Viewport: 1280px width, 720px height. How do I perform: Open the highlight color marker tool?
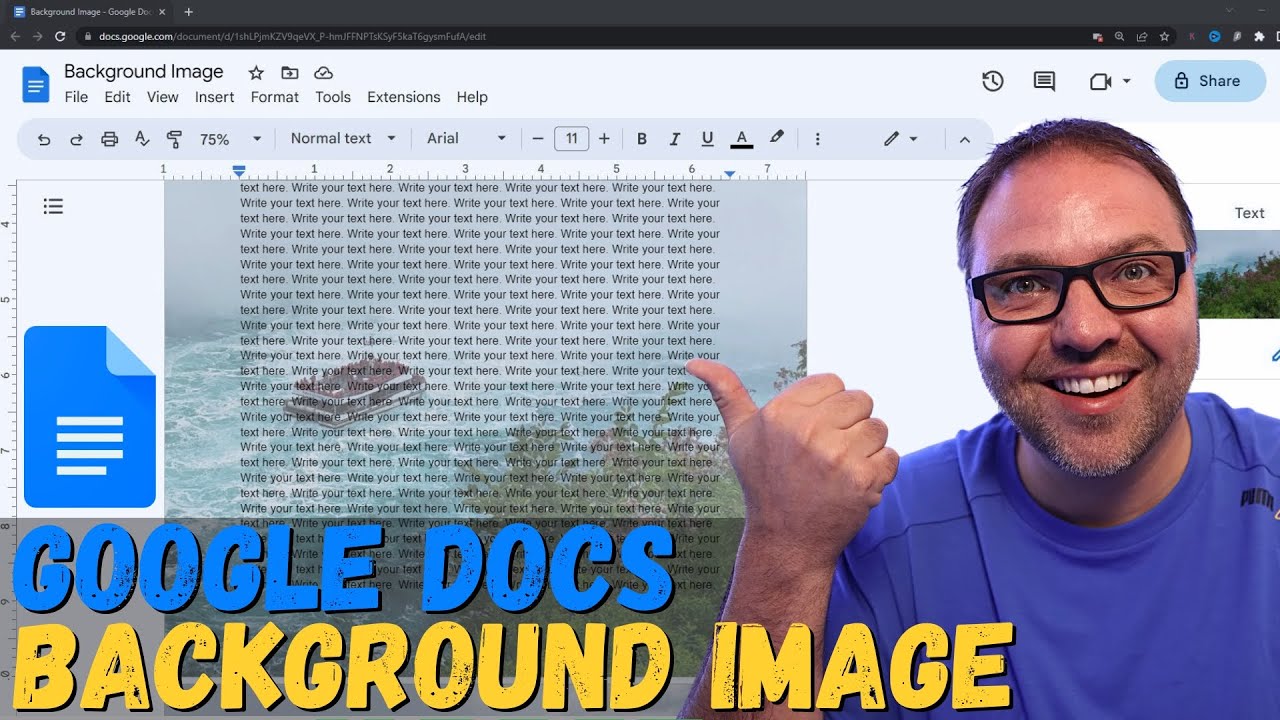point(776,138)
